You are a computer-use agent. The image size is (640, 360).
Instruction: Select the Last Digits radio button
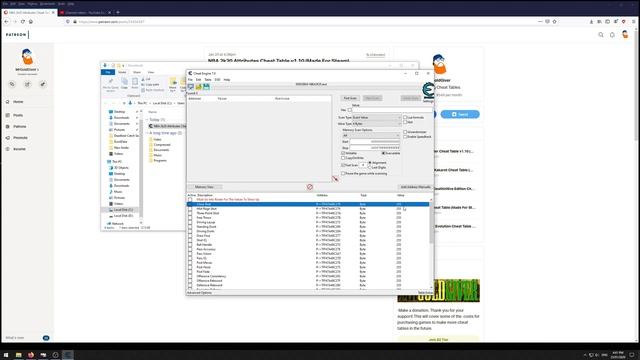pos(370,167)
